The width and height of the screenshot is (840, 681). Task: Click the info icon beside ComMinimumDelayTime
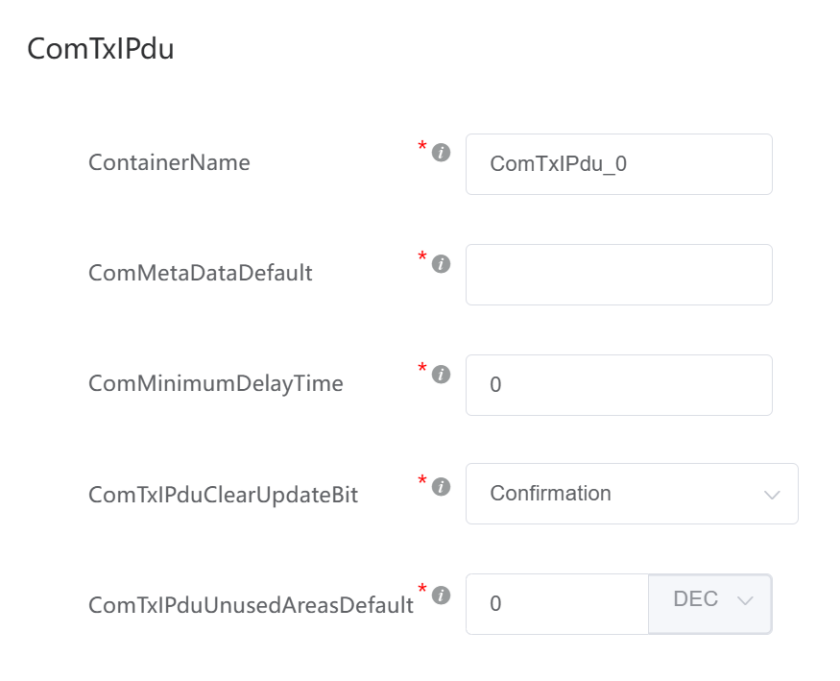click(441, 375)
